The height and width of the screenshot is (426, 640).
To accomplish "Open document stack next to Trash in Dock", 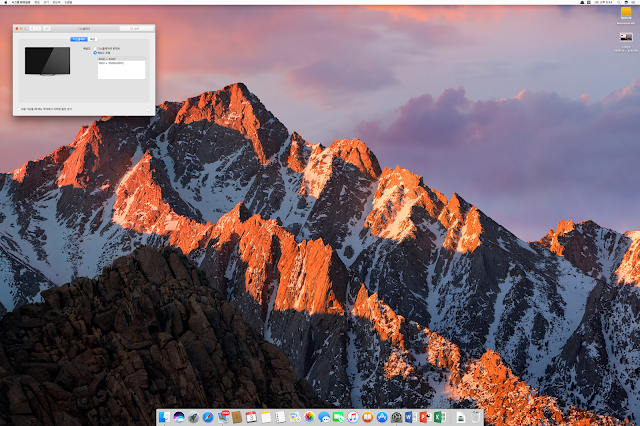I will pos(460,417).
